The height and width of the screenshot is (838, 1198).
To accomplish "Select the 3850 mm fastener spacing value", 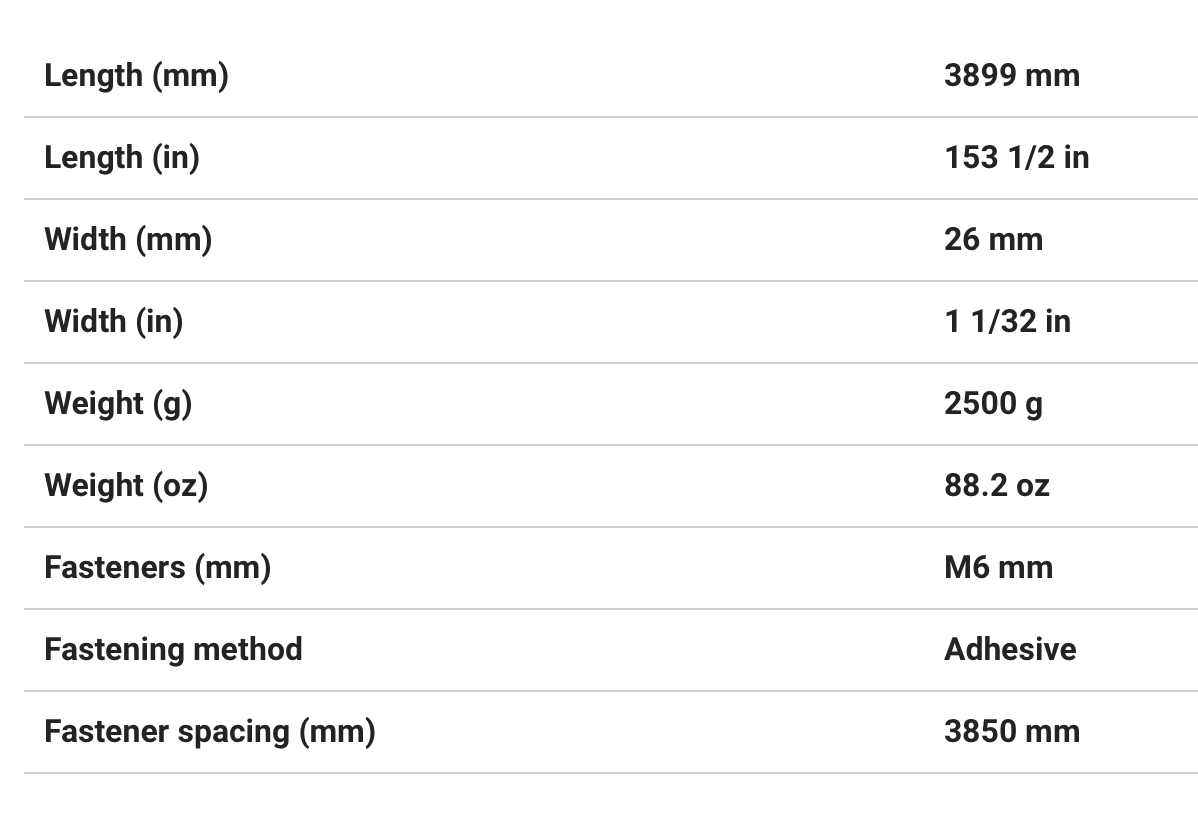I will [x=1011, y=732].
